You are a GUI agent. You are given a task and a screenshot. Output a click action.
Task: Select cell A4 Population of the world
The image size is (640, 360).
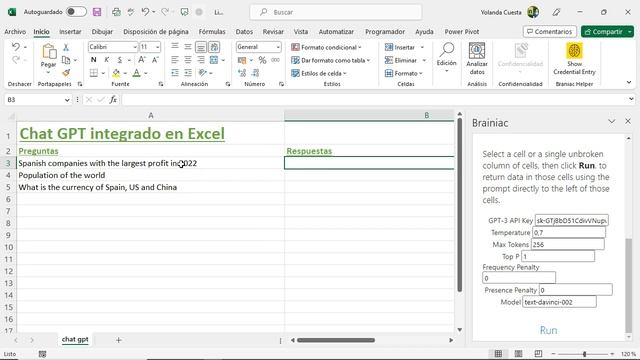(151, 175)
